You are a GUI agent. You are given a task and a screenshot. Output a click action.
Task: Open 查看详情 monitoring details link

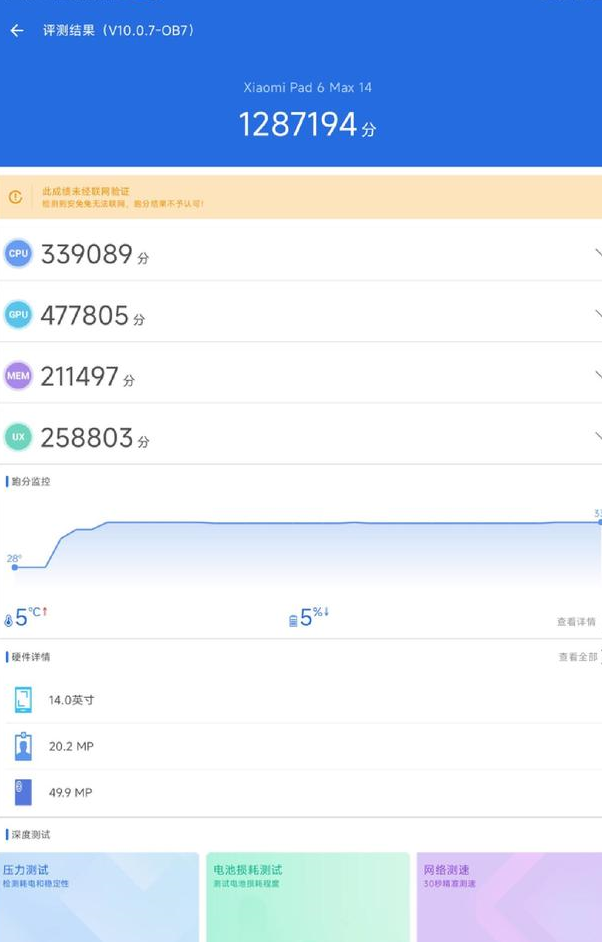click(x=576, y=622)
